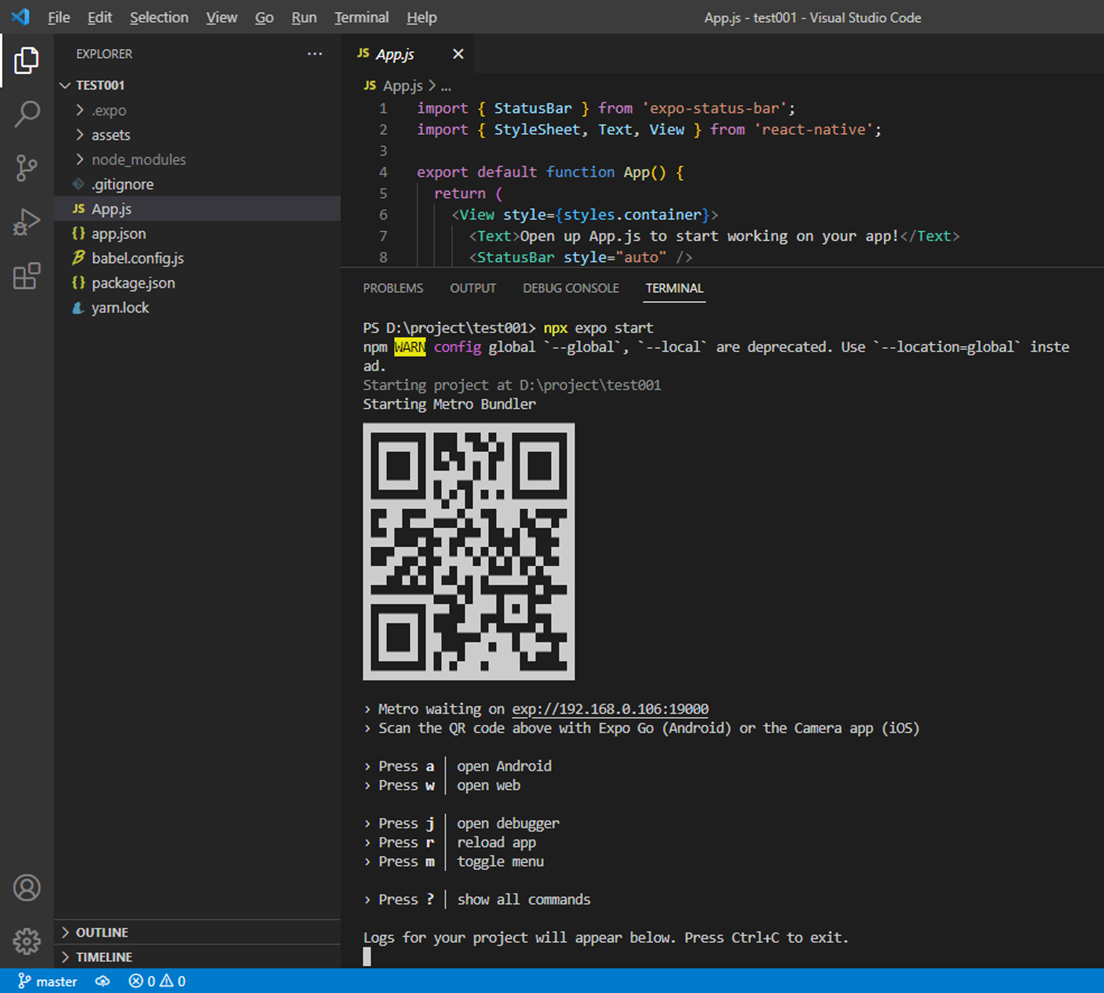
Task: Open the Help menu
Action: point(422,18)
